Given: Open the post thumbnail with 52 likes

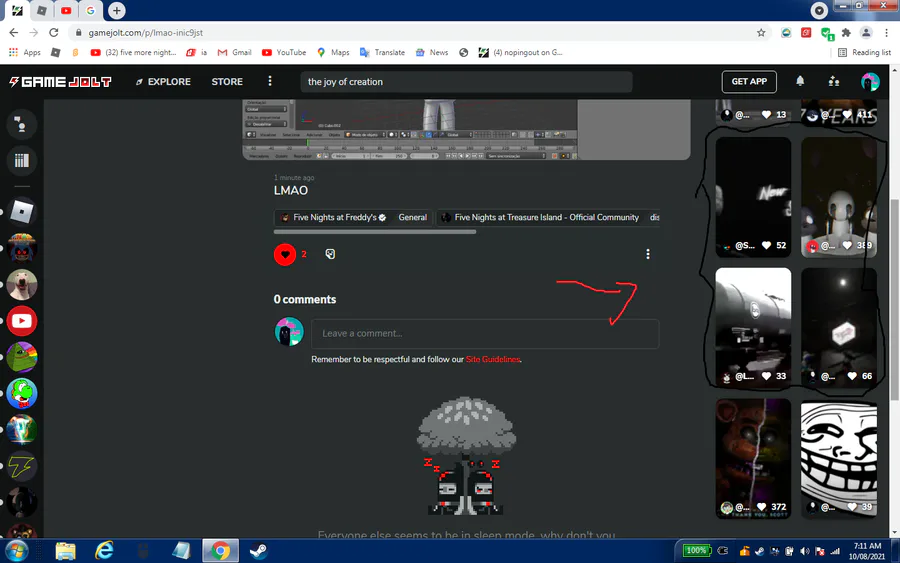Looking at the screenshot, I should [753, 197].
